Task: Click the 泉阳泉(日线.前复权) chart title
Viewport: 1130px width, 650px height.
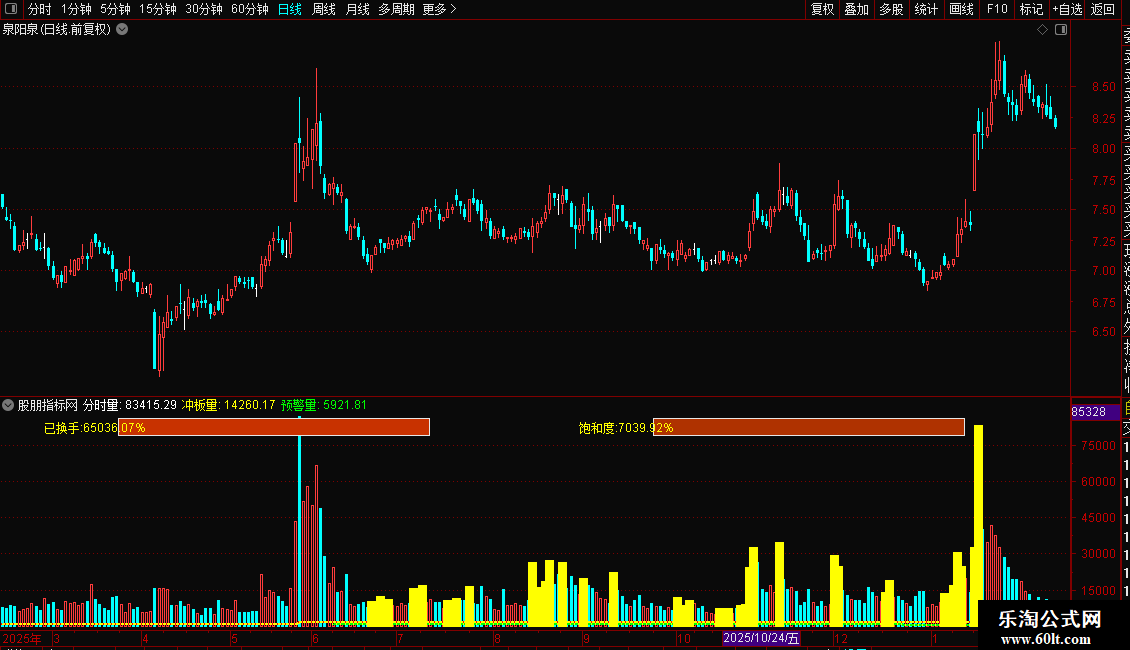Action: 57,30
